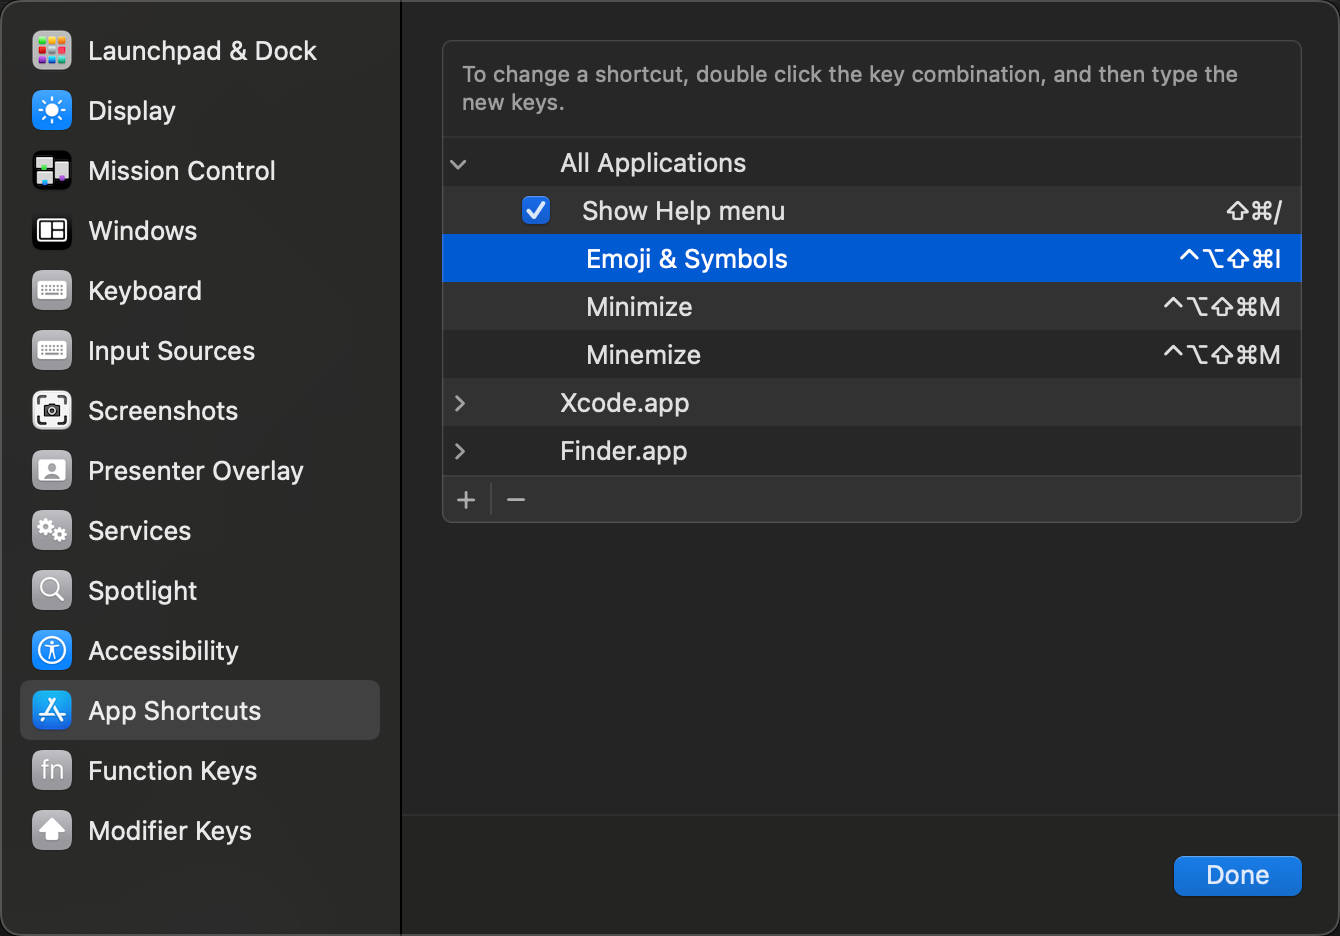The height and width of the screenshot is (936, 1340).
Task: Open Presenter Overlay label in sidebar
Action: point(196,471)
